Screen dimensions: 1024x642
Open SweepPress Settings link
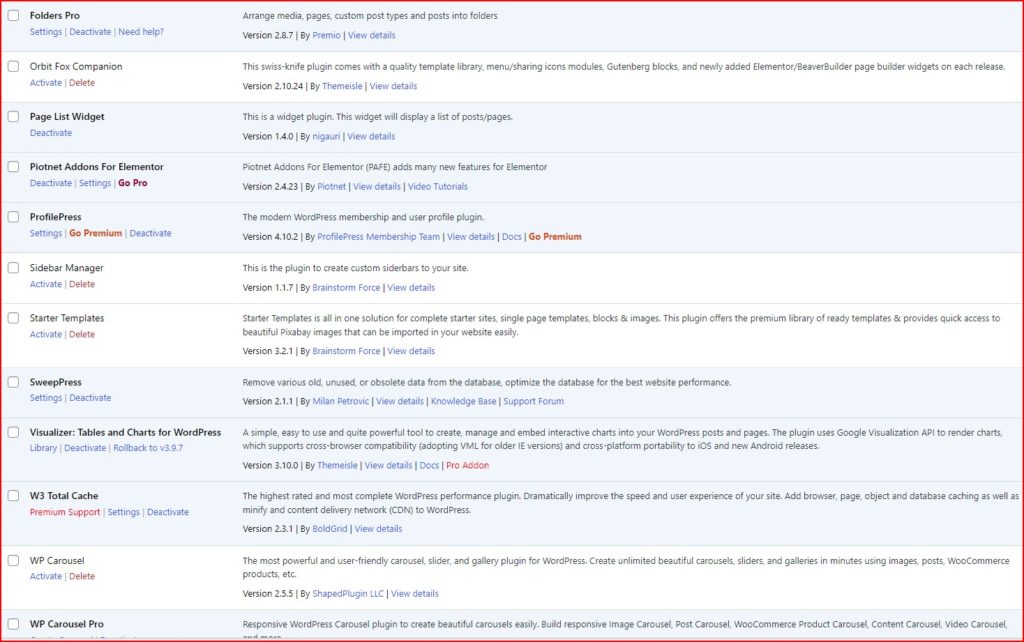(x=46, y=398)
